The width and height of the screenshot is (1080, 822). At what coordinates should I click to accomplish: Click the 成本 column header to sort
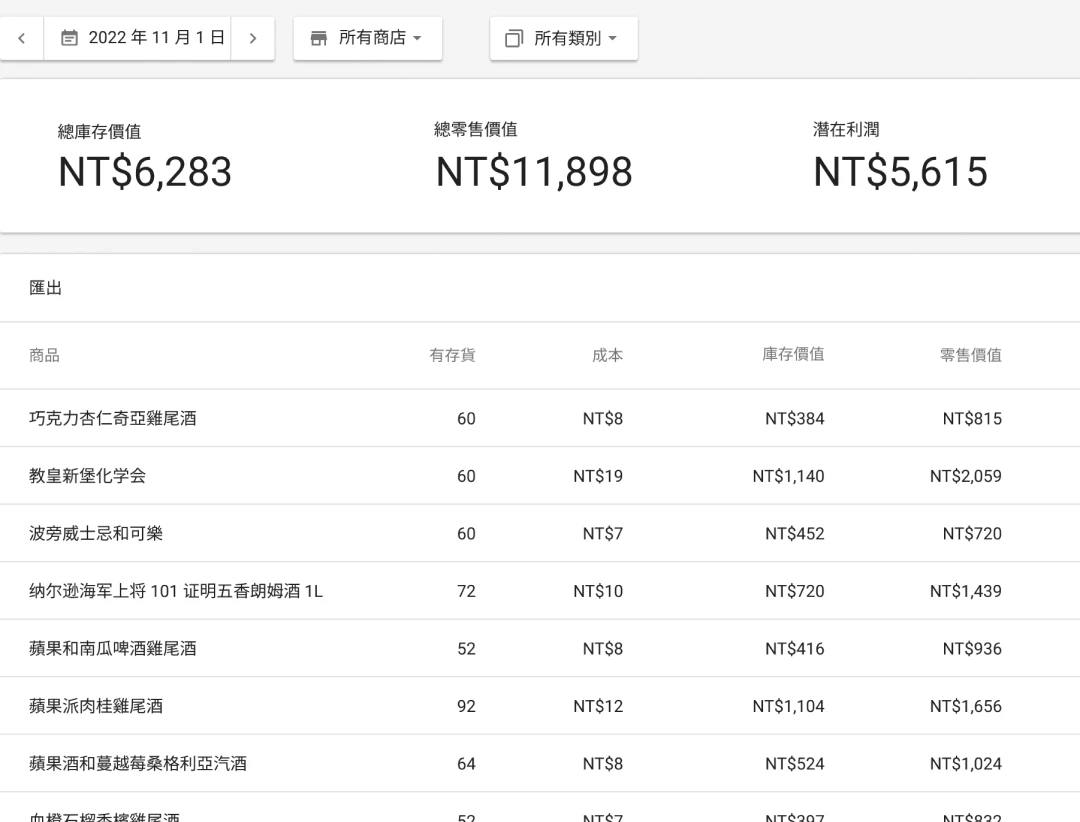(607, 355)
